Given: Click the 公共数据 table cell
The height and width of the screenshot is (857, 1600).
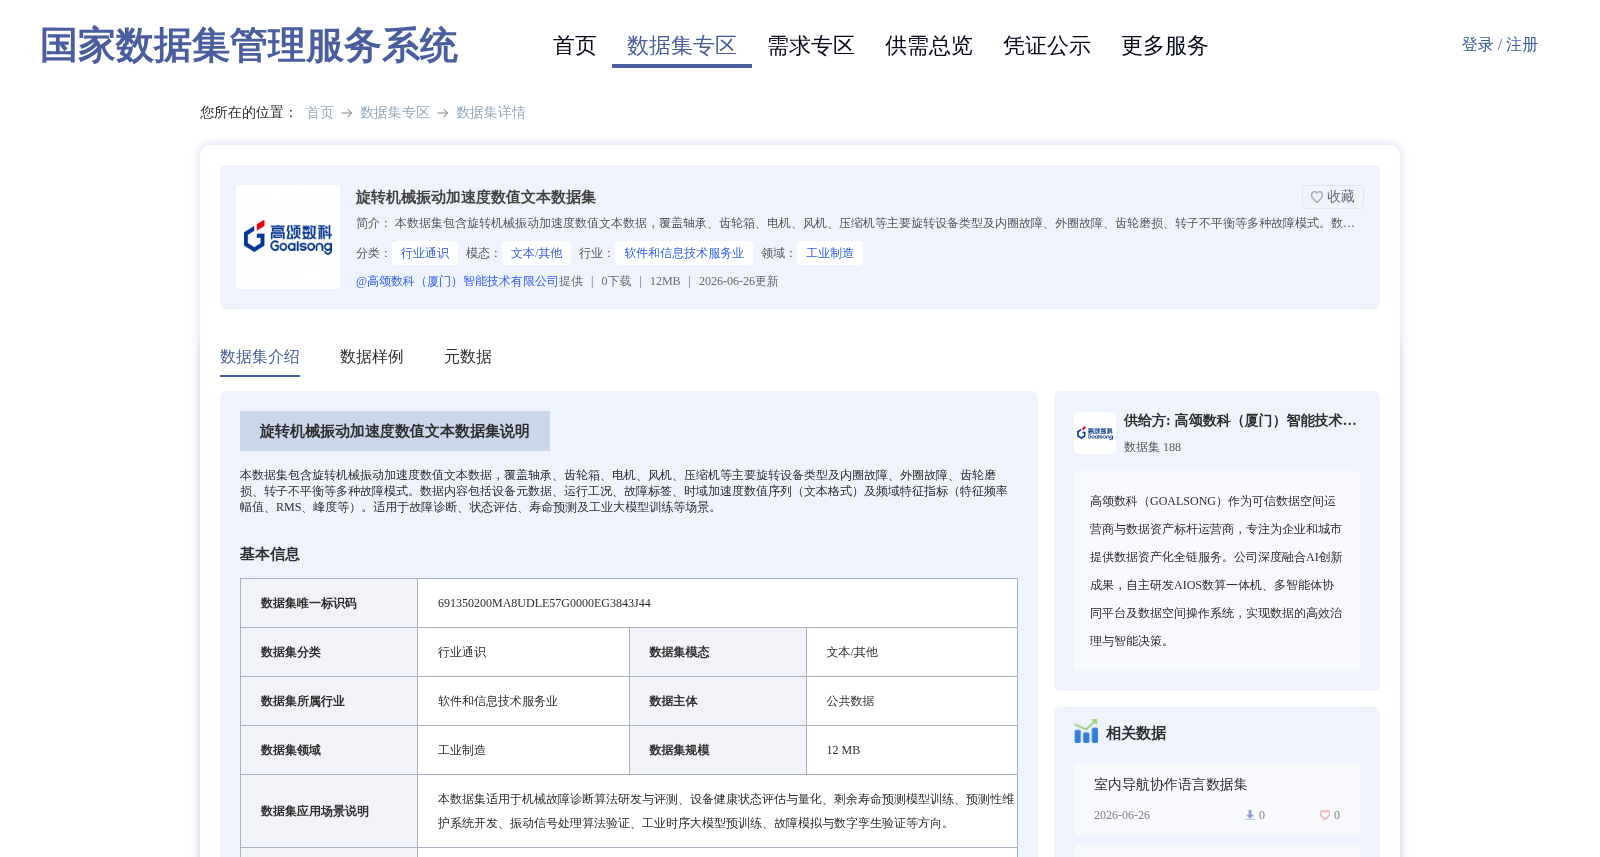Looking at the screenshot, I should (x=850, y=701).
